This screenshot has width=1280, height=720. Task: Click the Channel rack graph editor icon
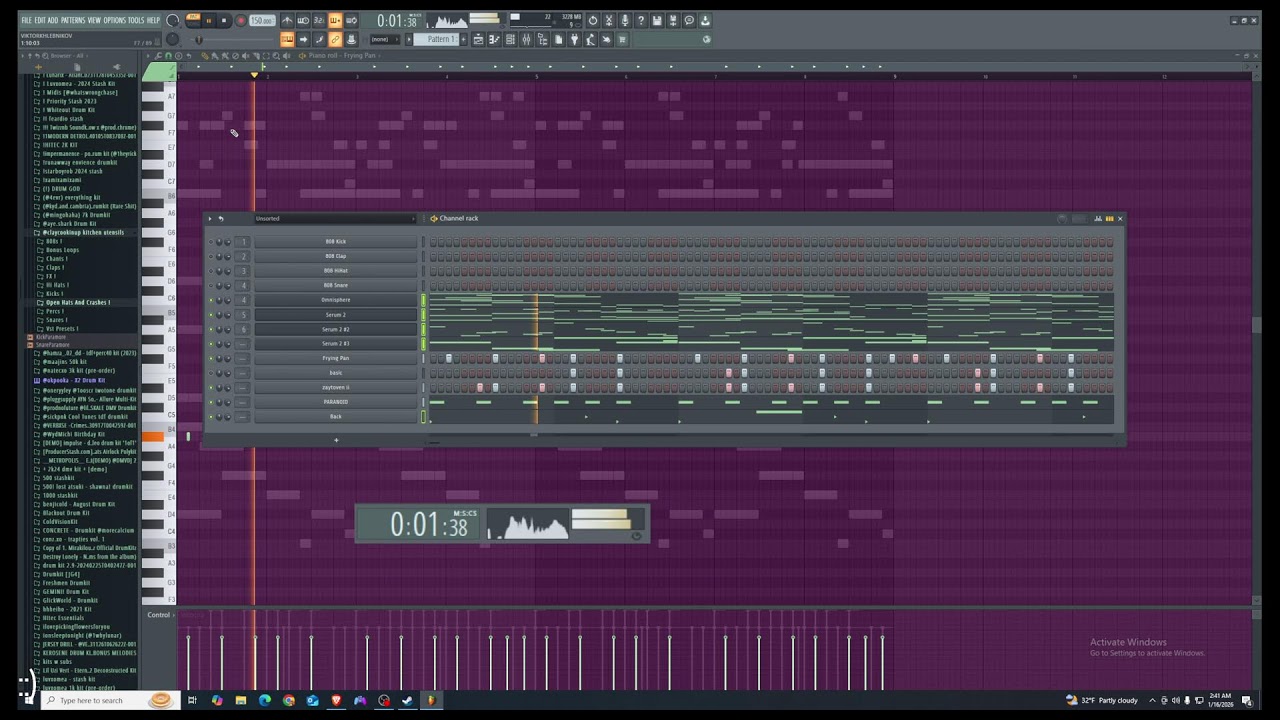(x=1097, y=218)
